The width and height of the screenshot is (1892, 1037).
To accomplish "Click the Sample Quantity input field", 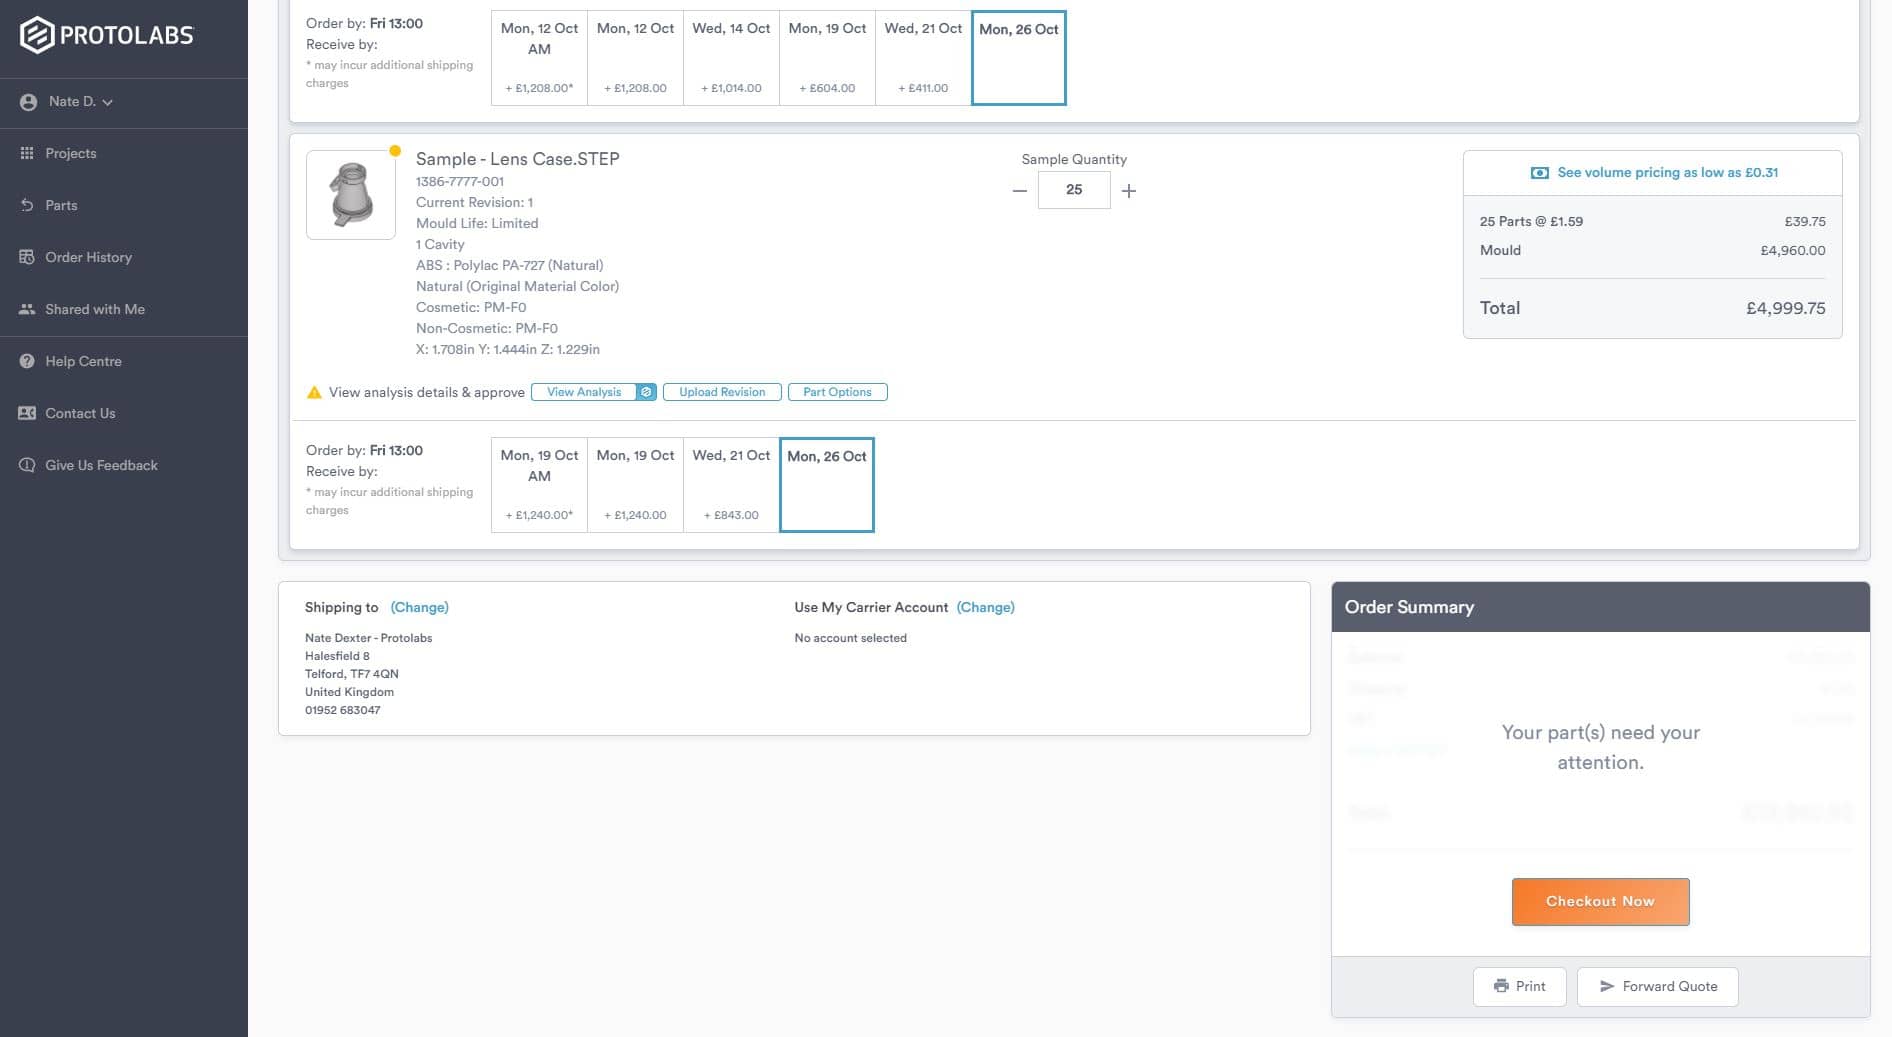I will point(1073,190).
